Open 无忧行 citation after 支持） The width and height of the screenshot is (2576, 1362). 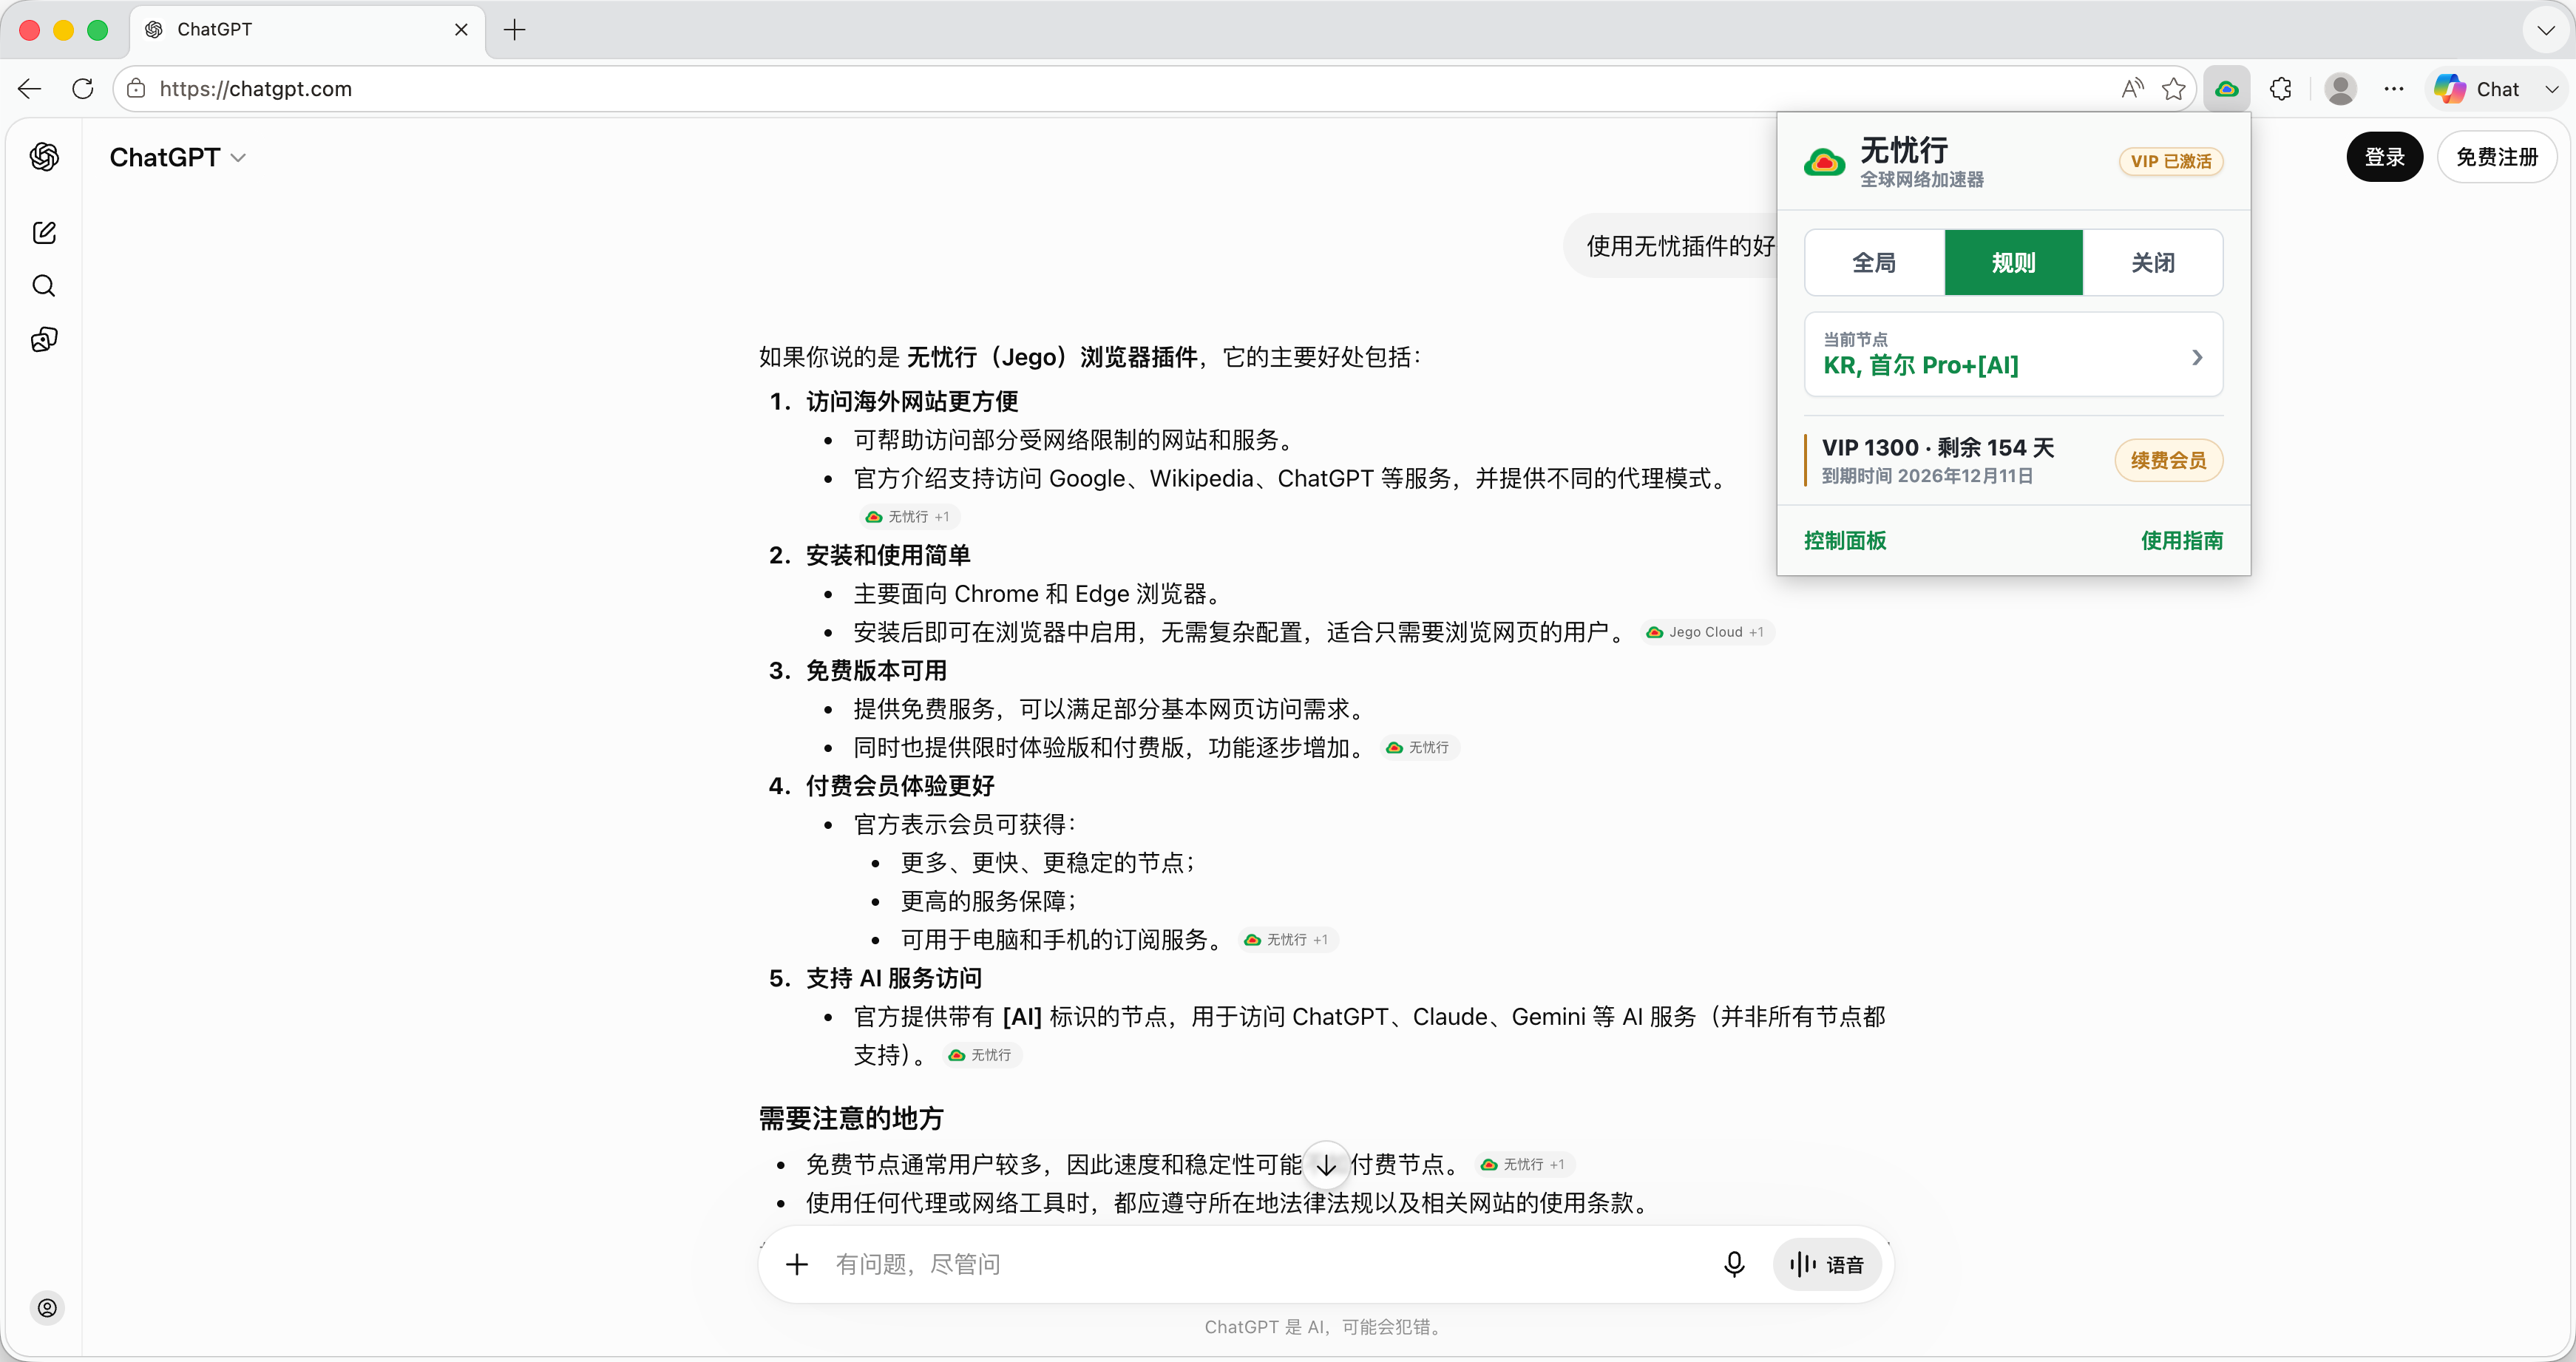click(x=981, y=1055)
